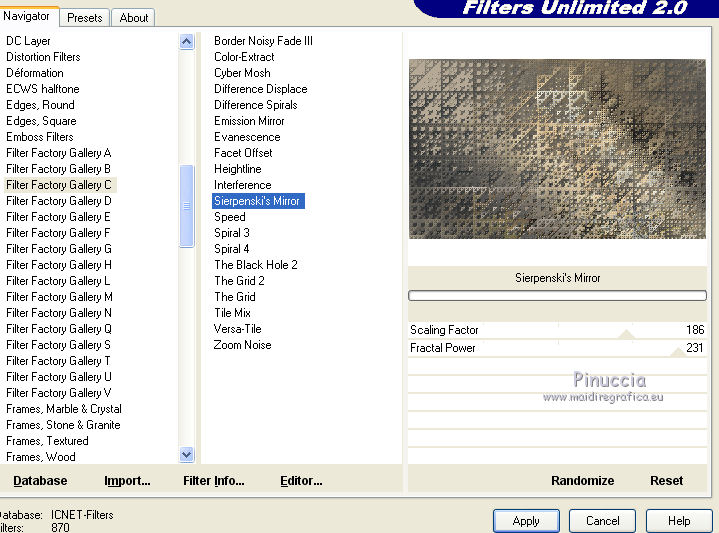
Task: Open the Editor... button
Action: coord(301,480)
